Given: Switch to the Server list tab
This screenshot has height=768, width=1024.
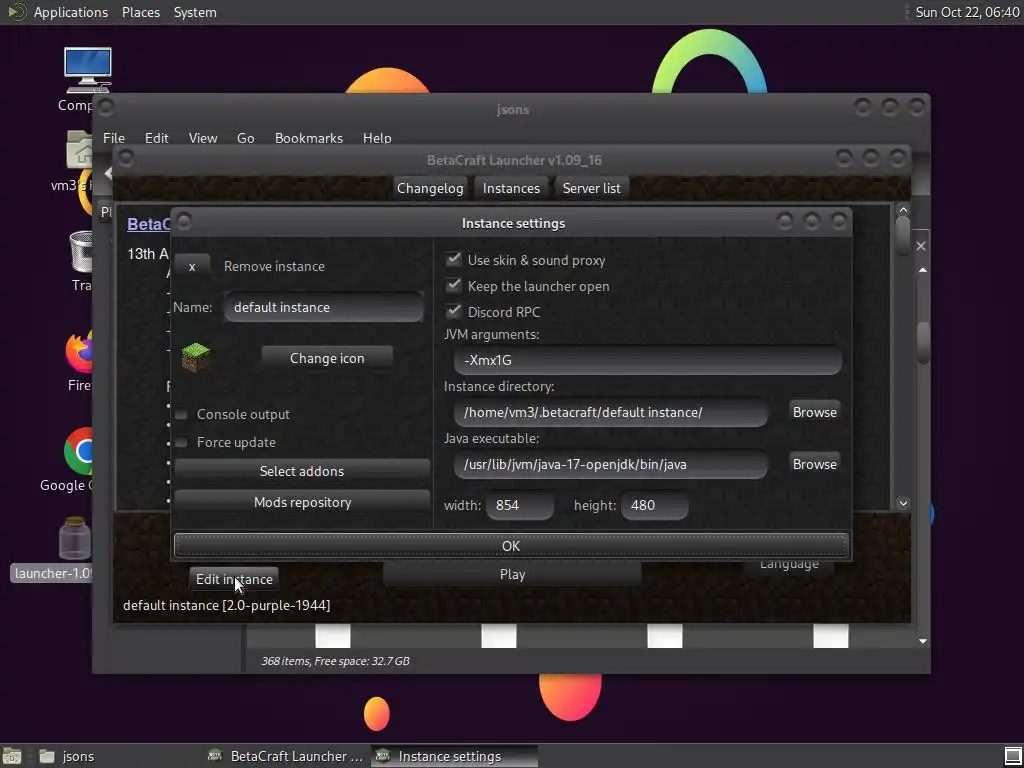Looking at the screenshot, I should tap(591, 188).
